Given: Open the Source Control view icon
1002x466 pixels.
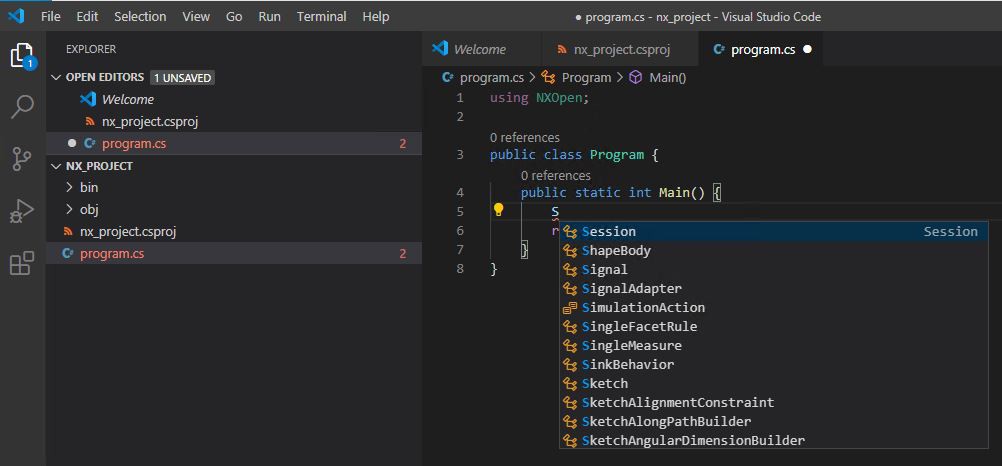Looking at the screenshot, I should tap(22, 159).
